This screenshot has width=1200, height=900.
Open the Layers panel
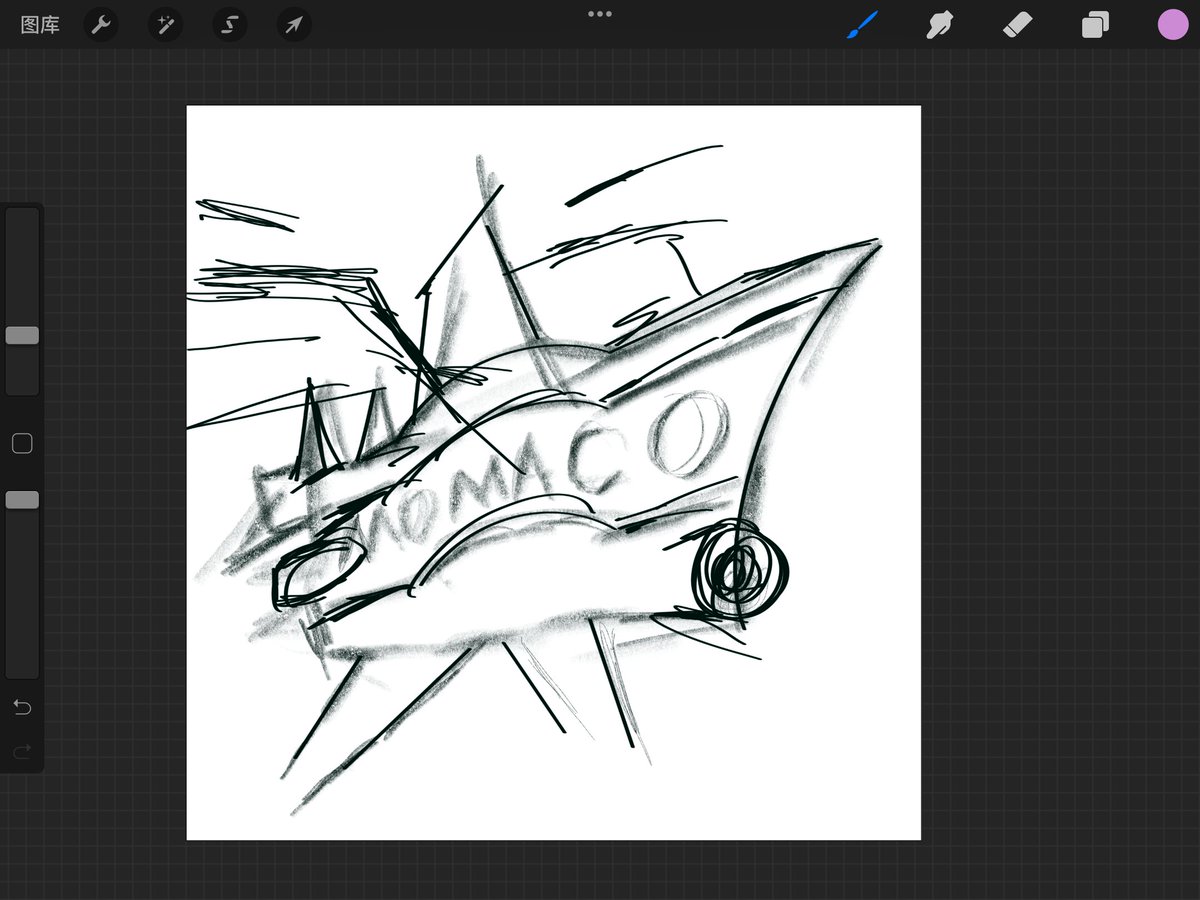(x=1095, y=25)
